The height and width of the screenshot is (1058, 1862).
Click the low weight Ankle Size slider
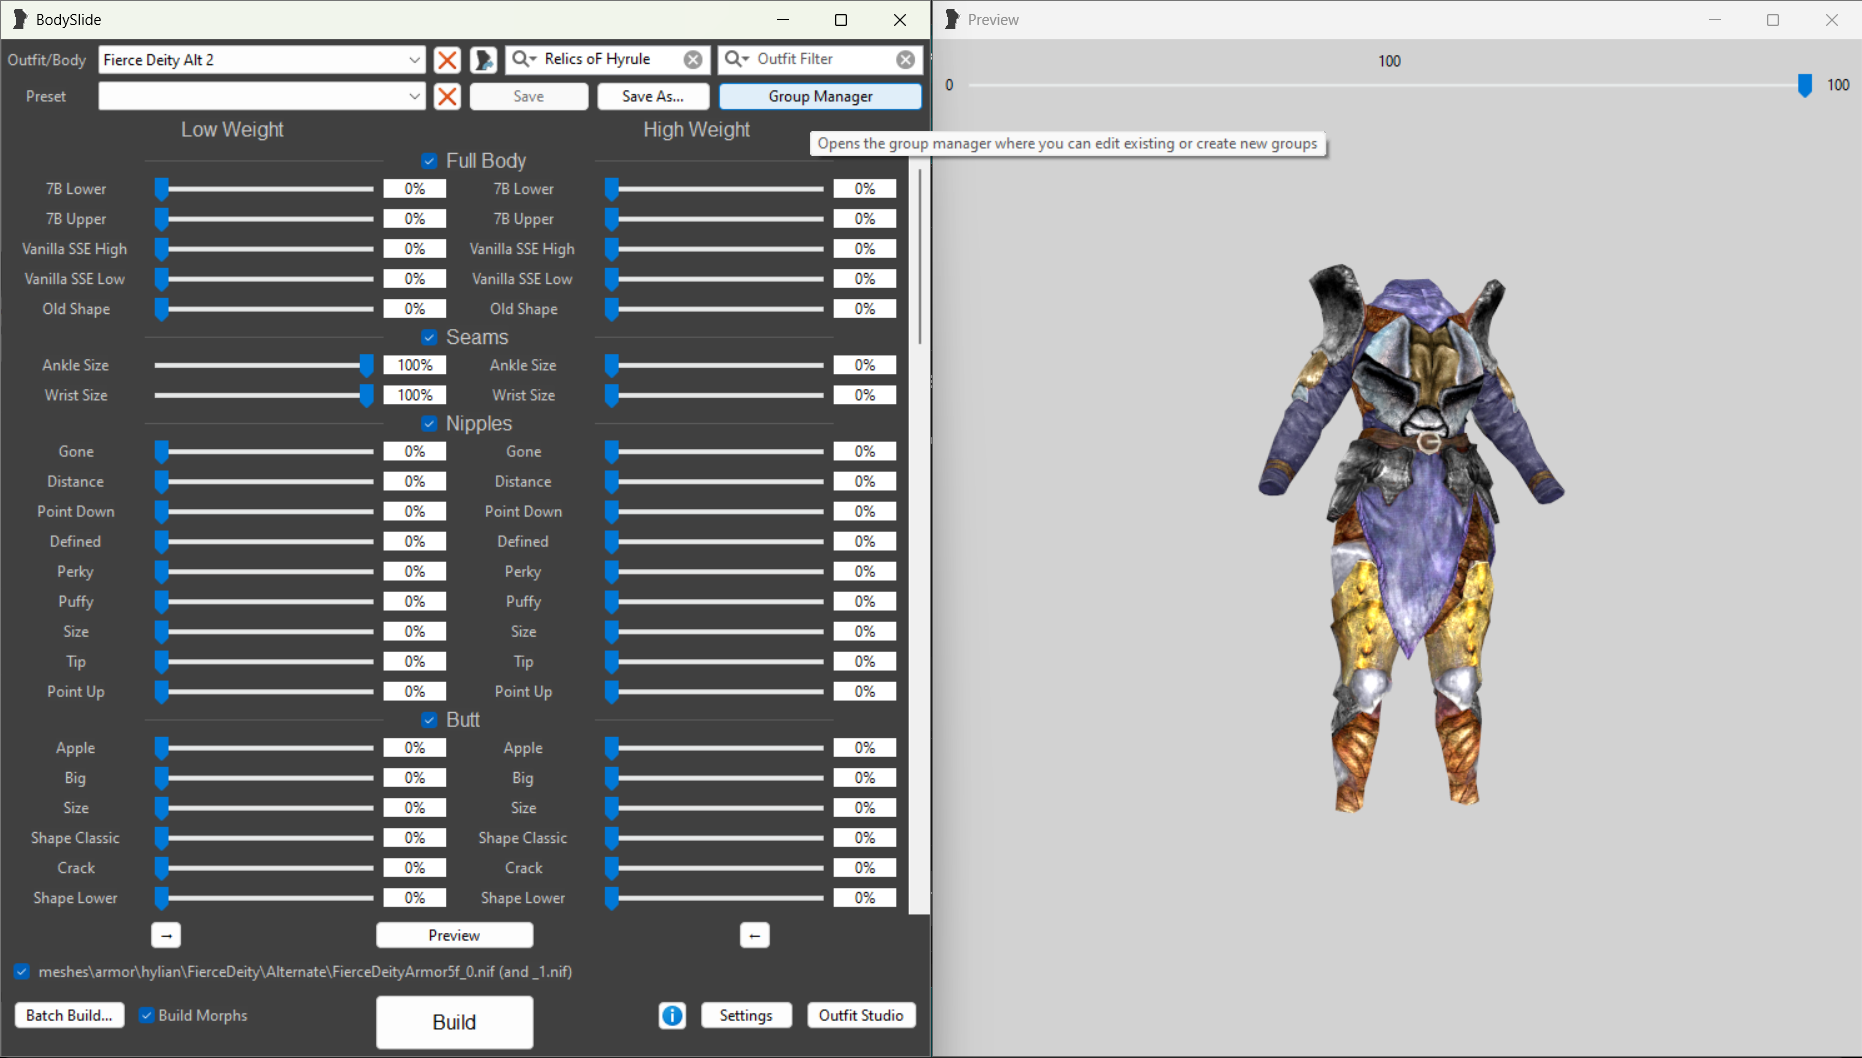pos(264,365)
